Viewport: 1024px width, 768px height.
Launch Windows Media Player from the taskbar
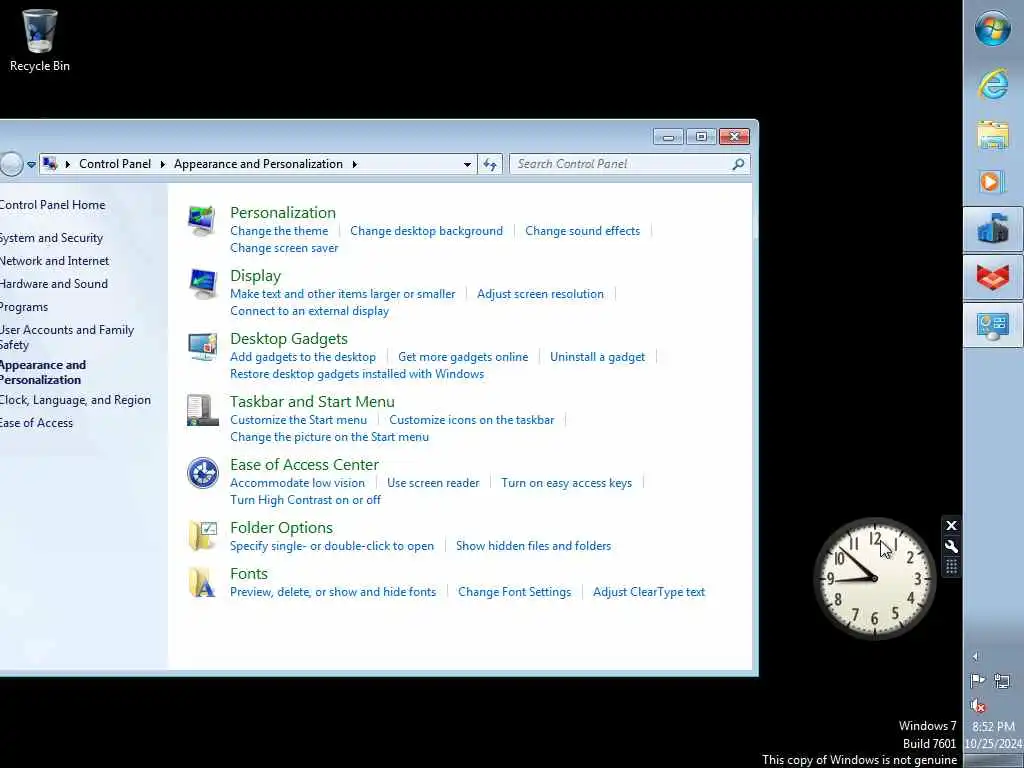(x=993, y=182)
